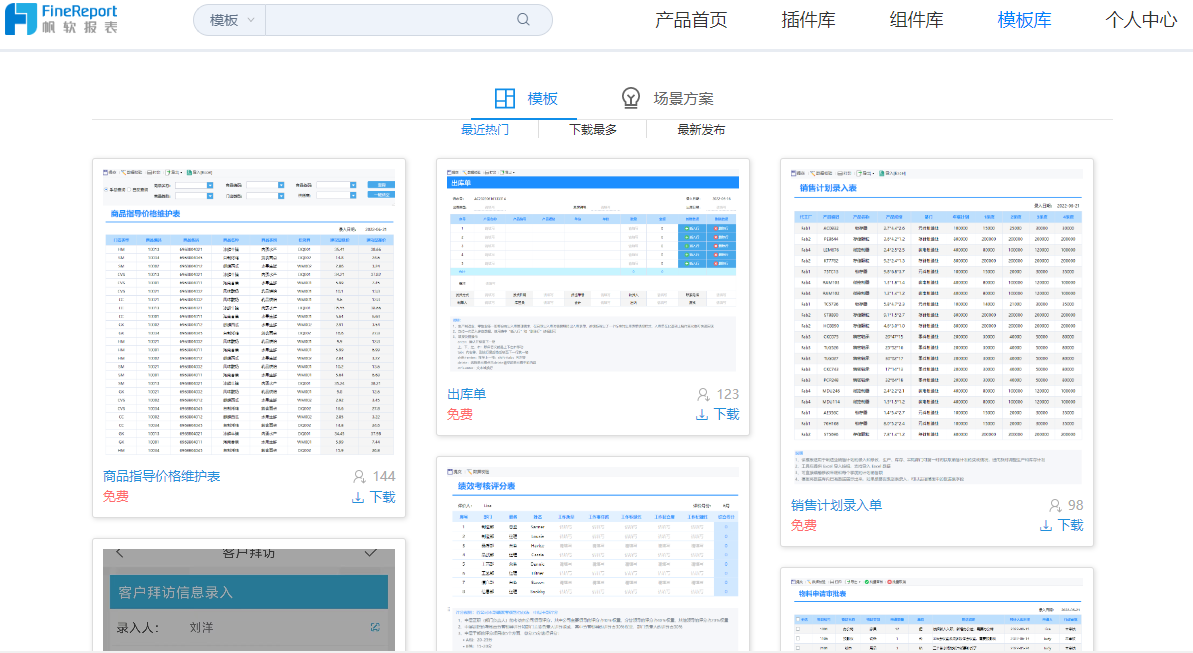Click the 场景方案 lightbulb icon
The width and height of the screenshot is (1193, 653).
pyautogui.click(x=631, y=98)
